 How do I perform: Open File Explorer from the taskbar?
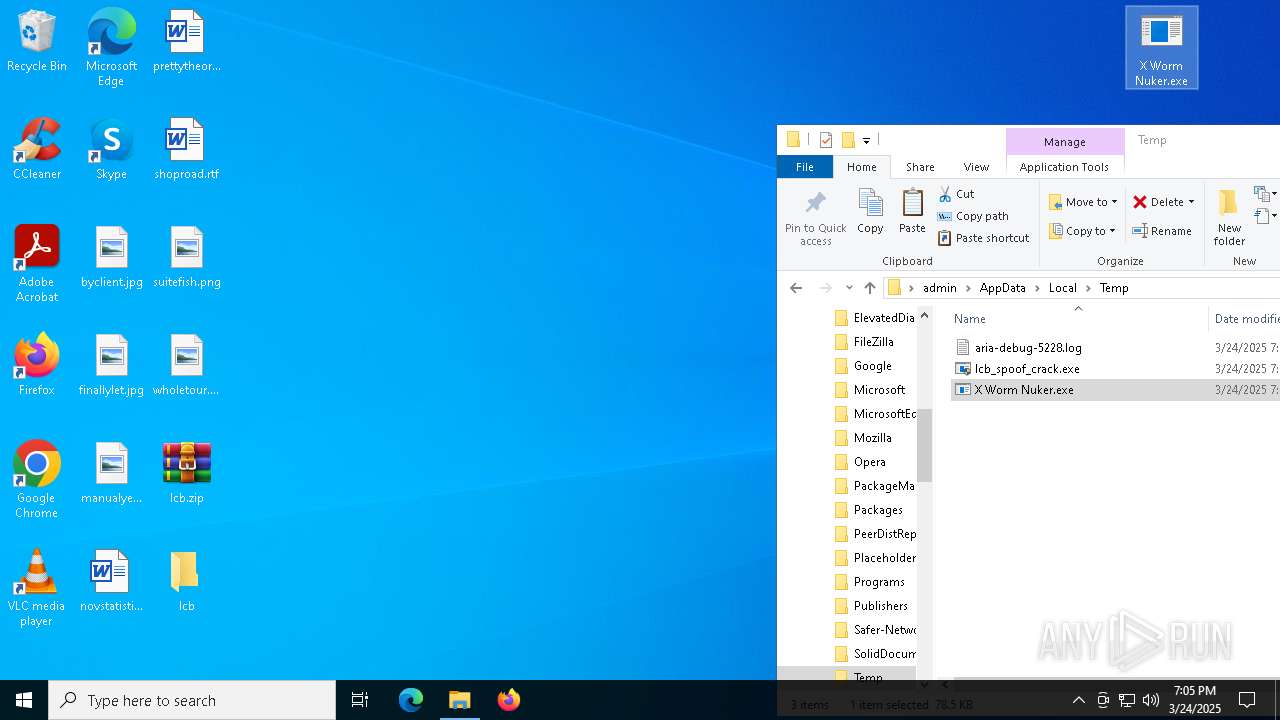tap(460, 700)
